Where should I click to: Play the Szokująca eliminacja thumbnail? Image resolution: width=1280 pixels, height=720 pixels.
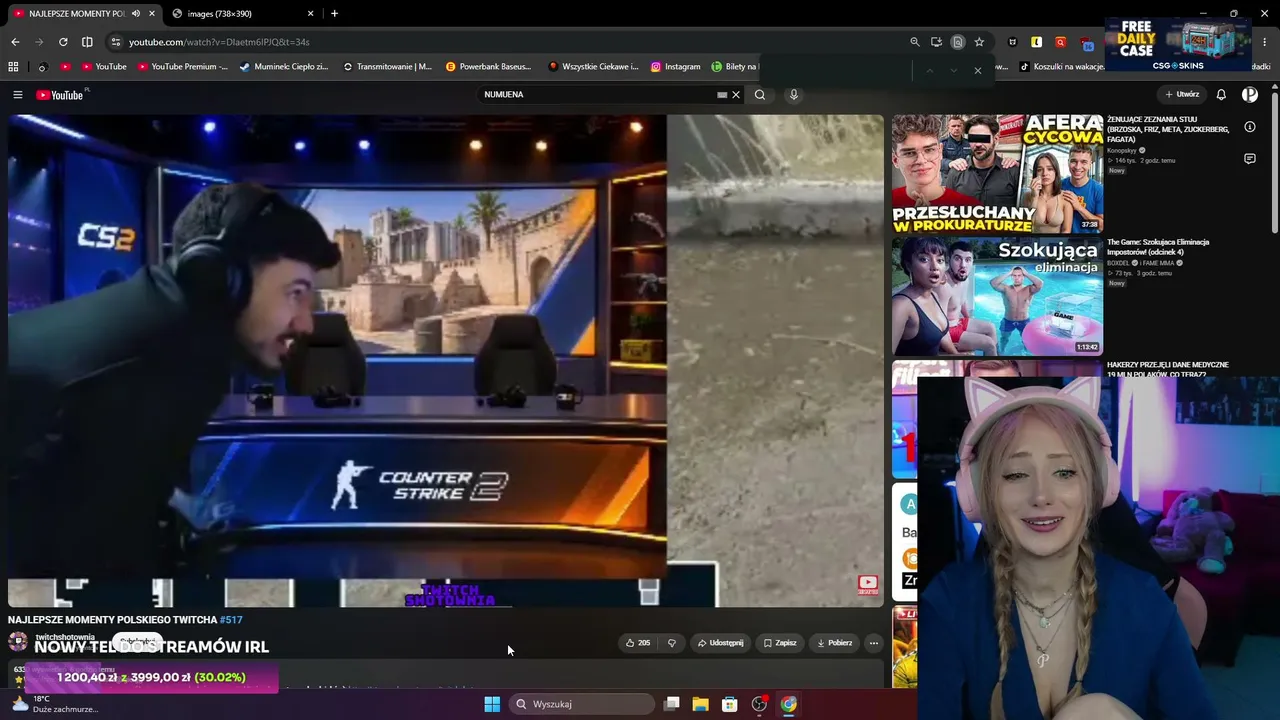(997, 296)
